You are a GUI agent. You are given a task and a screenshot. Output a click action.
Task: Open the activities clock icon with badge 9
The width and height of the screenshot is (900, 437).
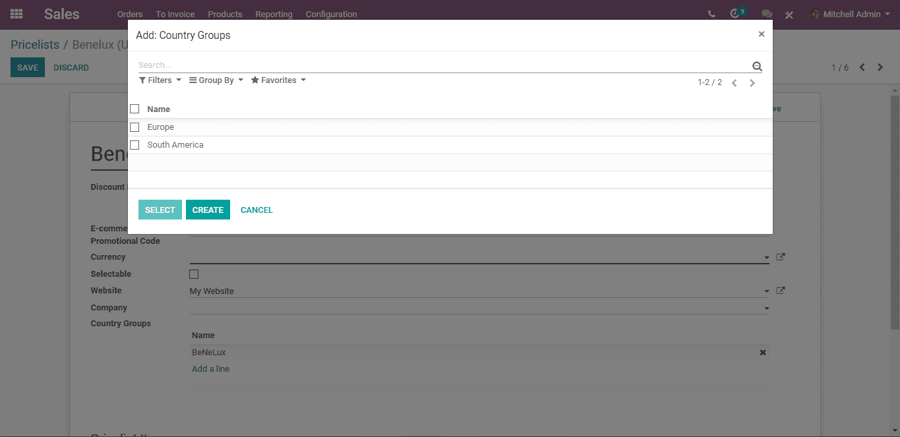[x=737, y=13]
